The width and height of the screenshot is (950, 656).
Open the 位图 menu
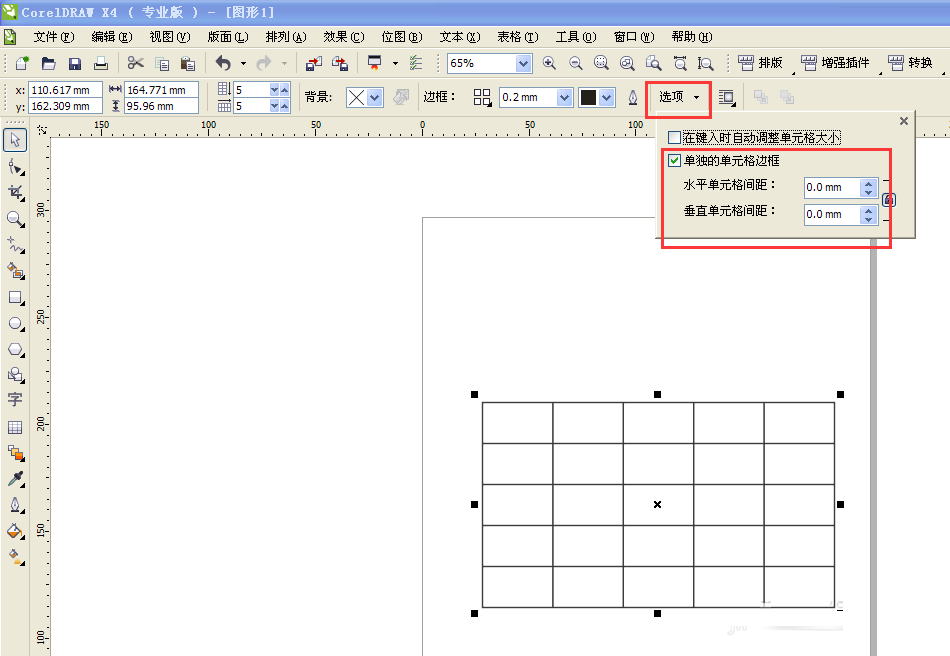coord(402,36)
